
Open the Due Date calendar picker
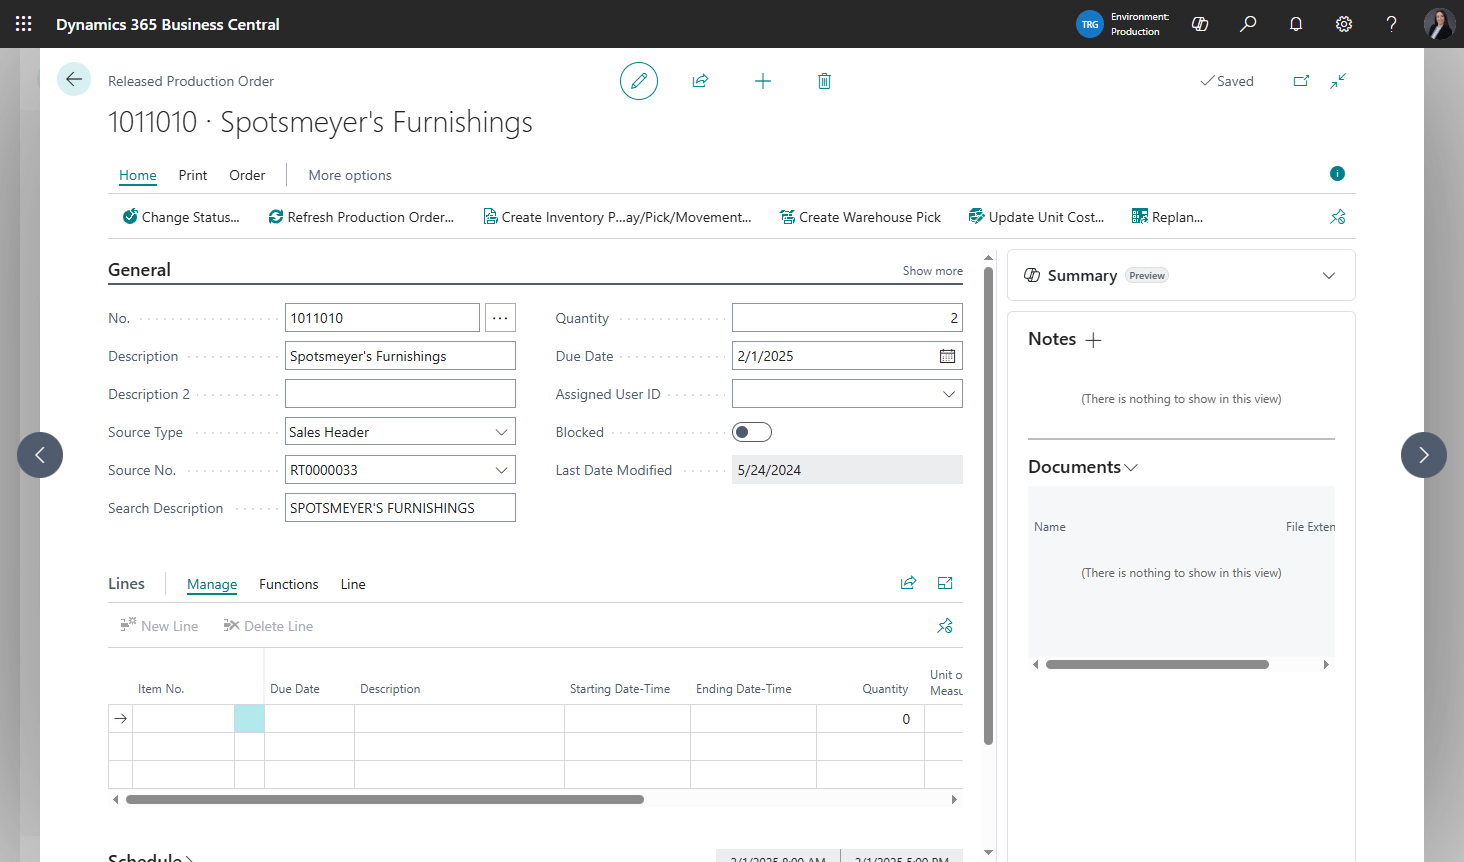point(947,356)
